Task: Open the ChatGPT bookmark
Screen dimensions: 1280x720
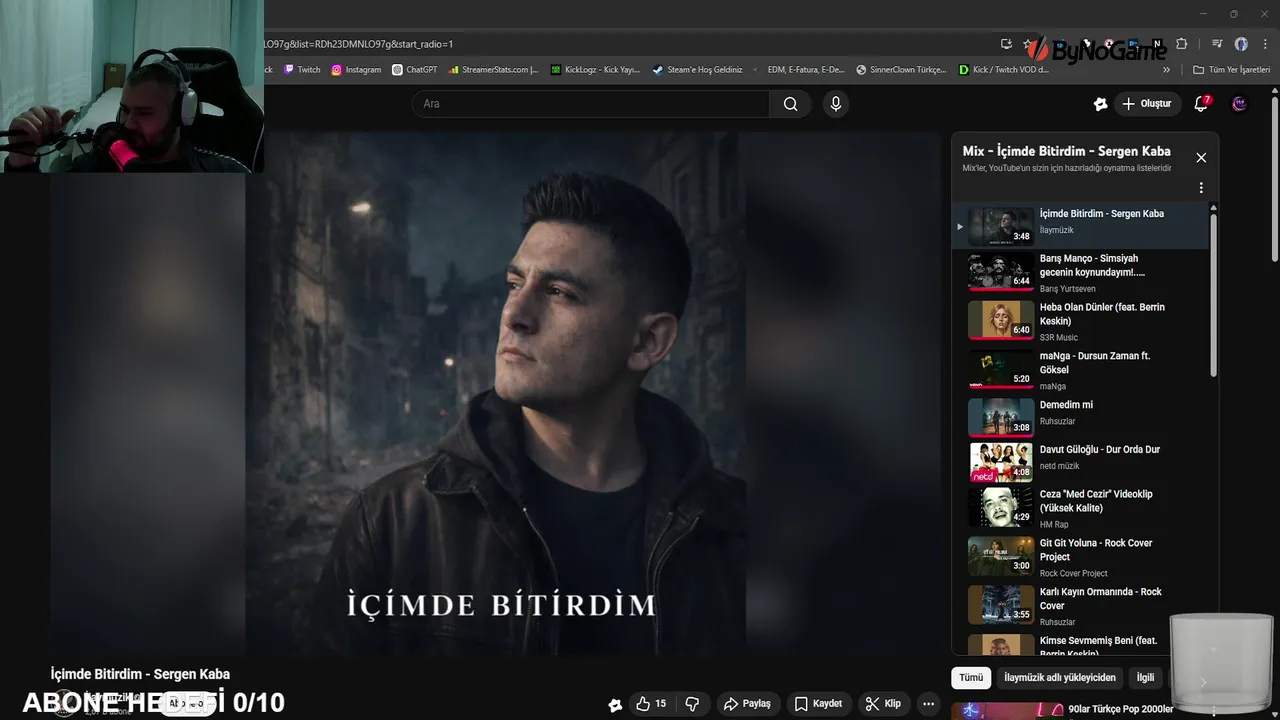Action: pyautogui.click(x=415, y=70)
